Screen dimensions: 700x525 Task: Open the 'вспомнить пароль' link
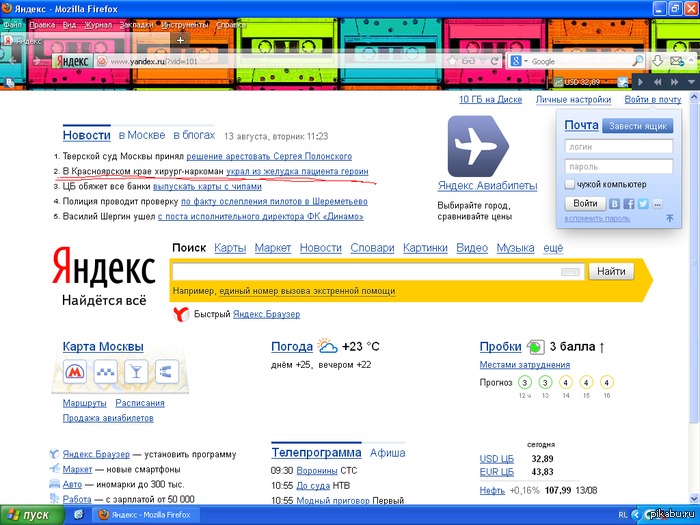(597, 218)
